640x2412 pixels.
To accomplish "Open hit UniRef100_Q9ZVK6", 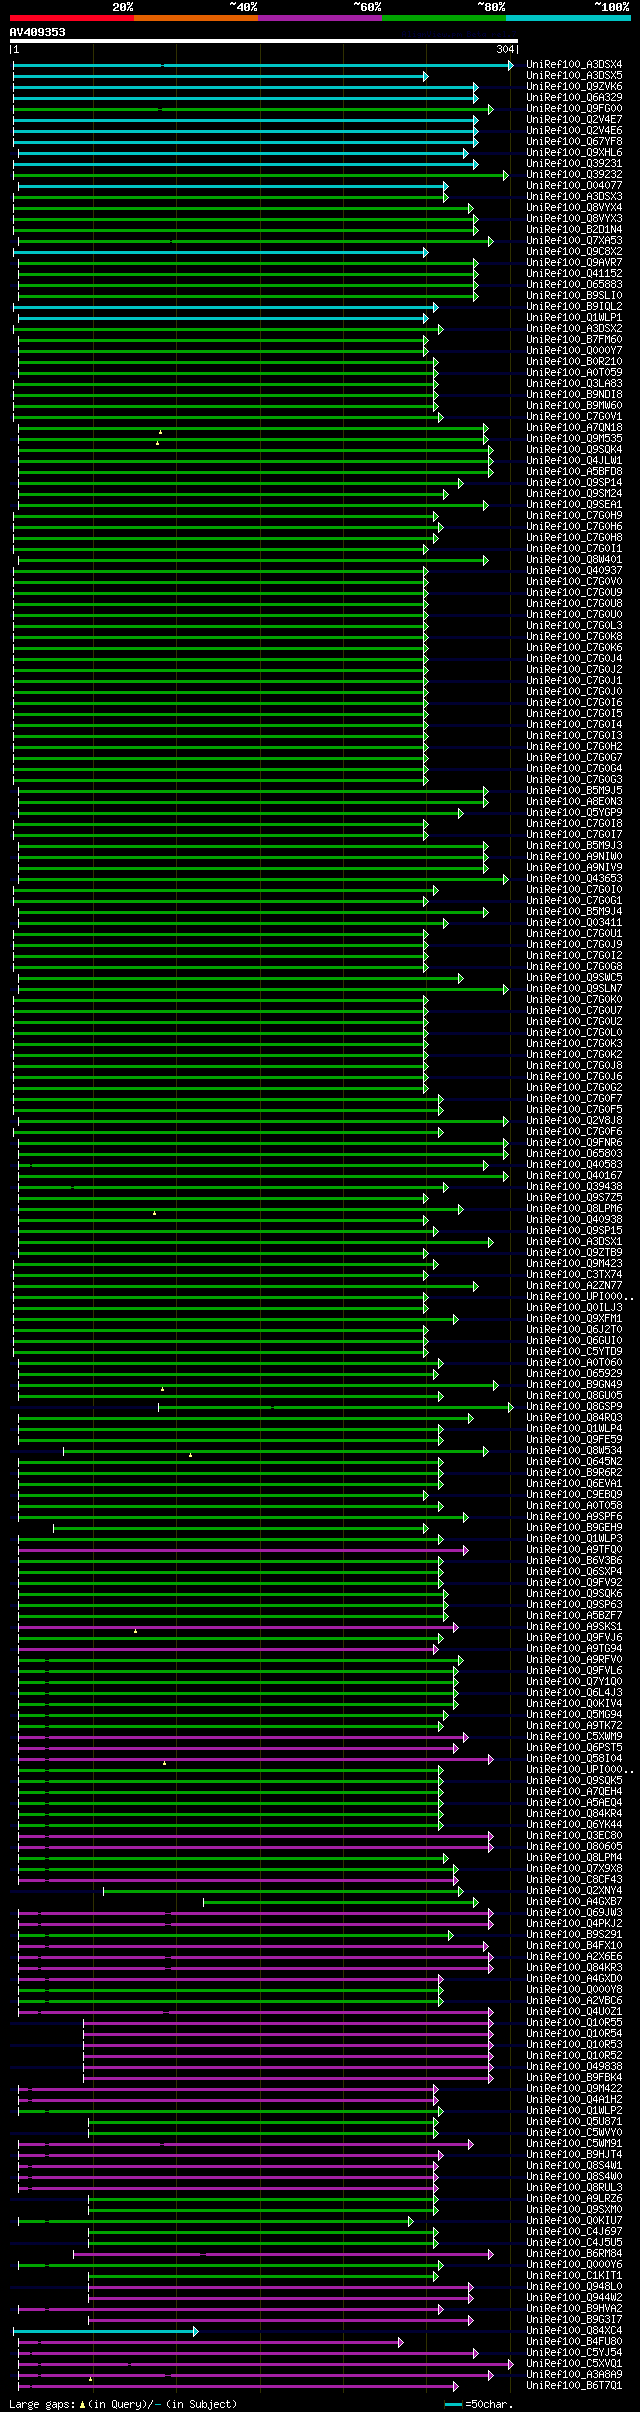I will (574, 87).
